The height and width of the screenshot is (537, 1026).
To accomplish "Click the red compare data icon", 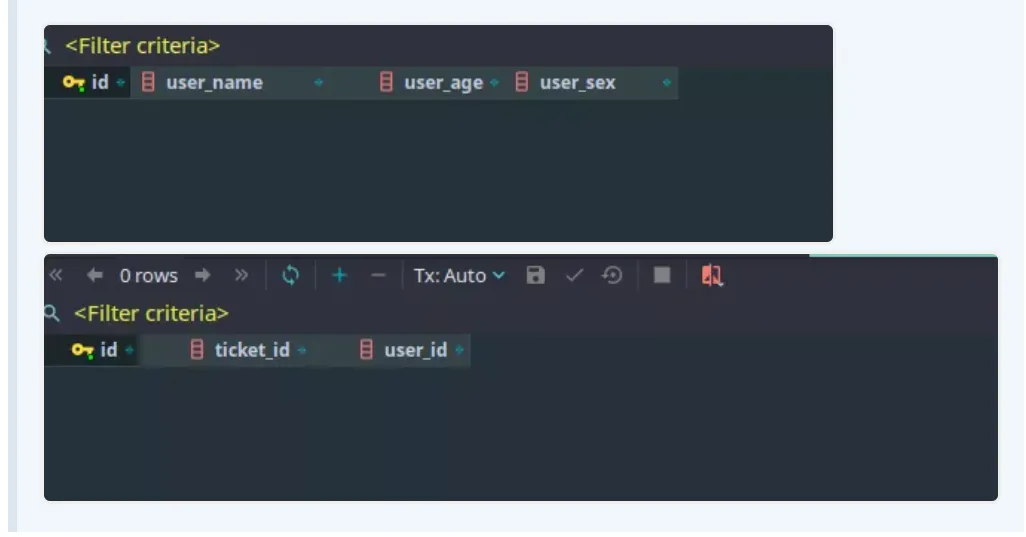I will 712,275.
